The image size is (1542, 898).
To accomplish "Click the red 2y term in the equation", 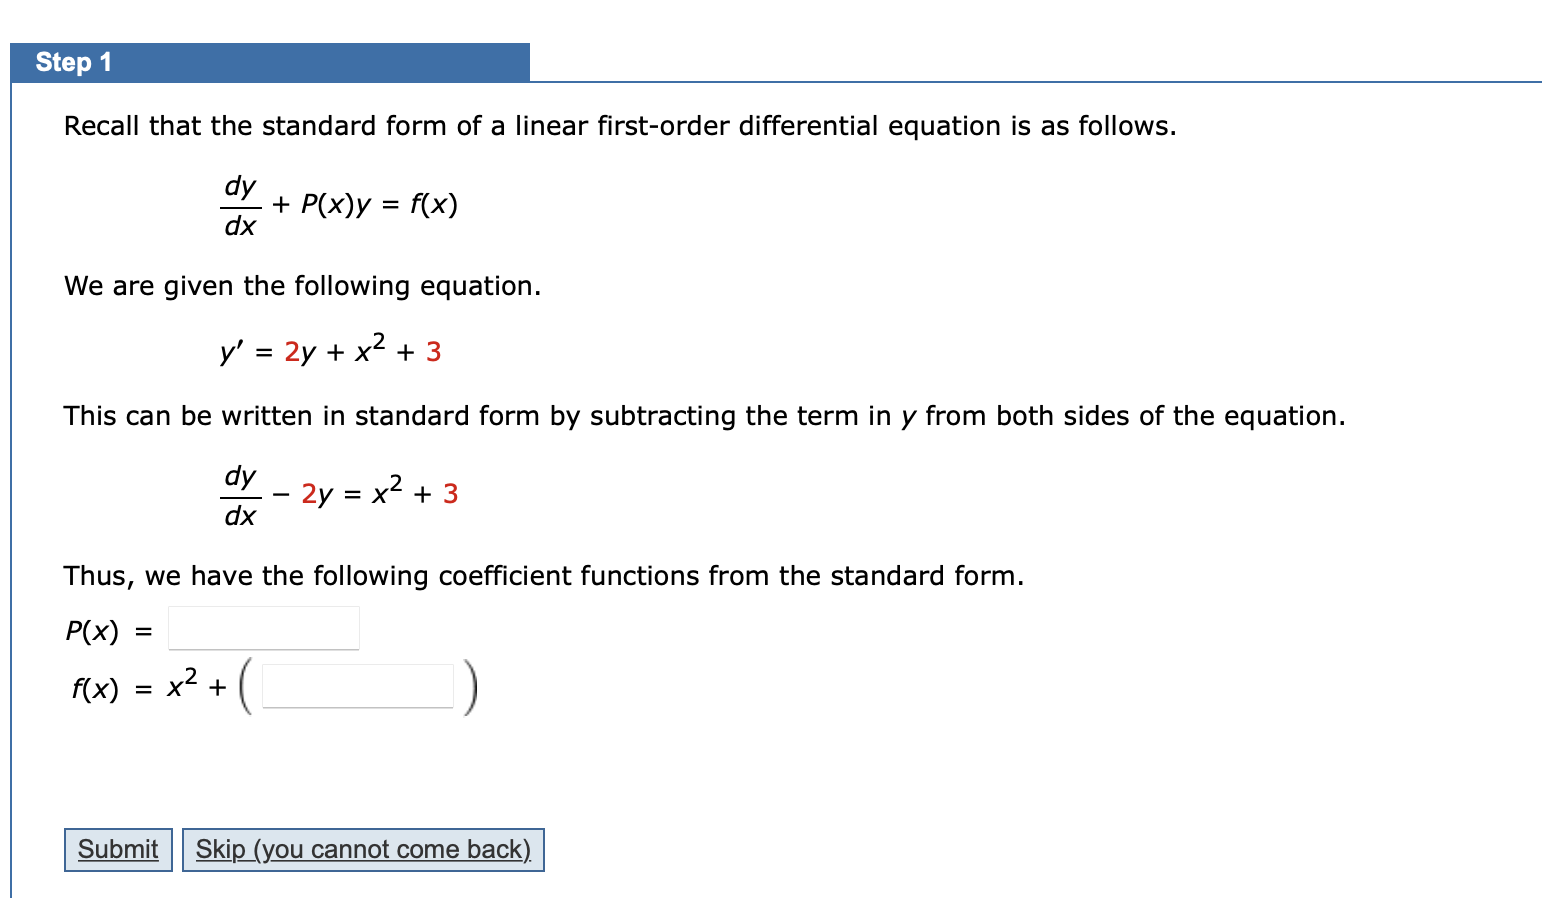I will (298, 352).
